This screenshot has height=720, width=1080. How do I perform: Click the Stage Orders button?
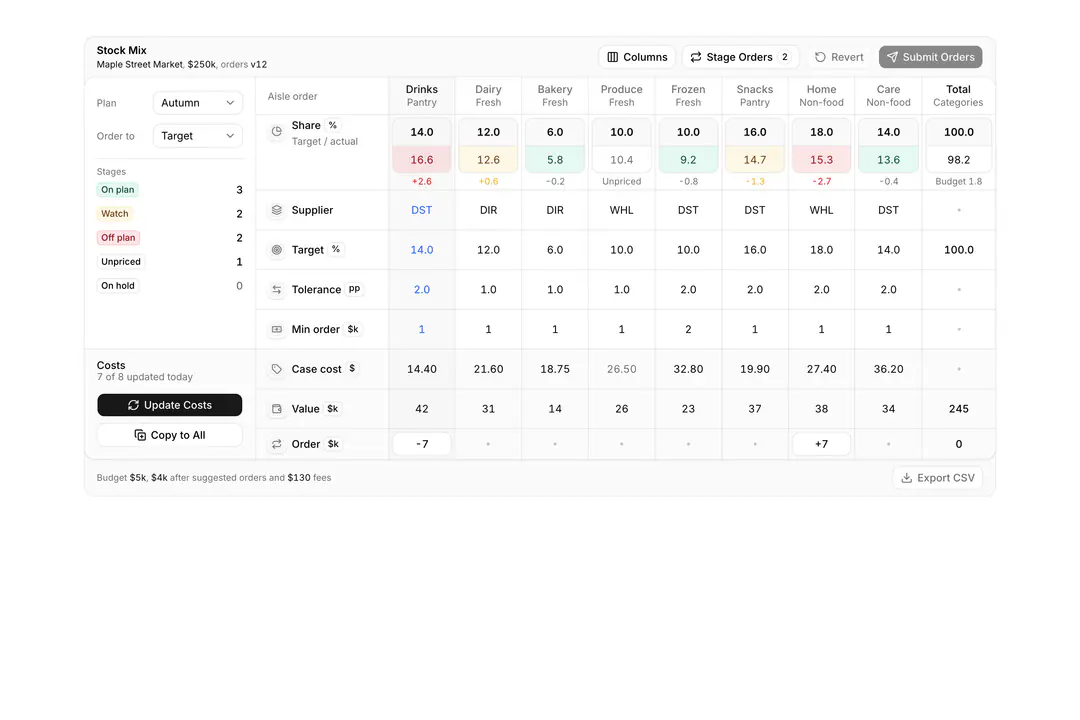[x=740, y=57]
